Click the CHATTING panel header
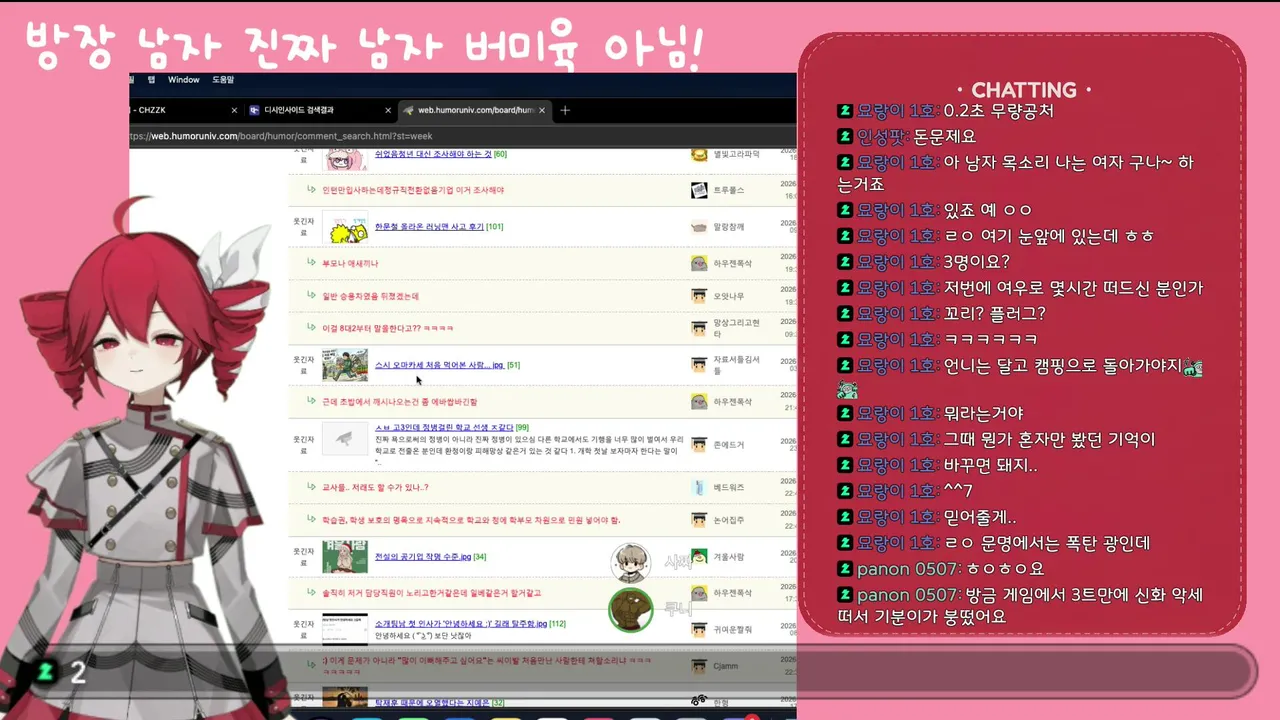1280x720 pixels. pyautogui.click(x=1024, y=89)
